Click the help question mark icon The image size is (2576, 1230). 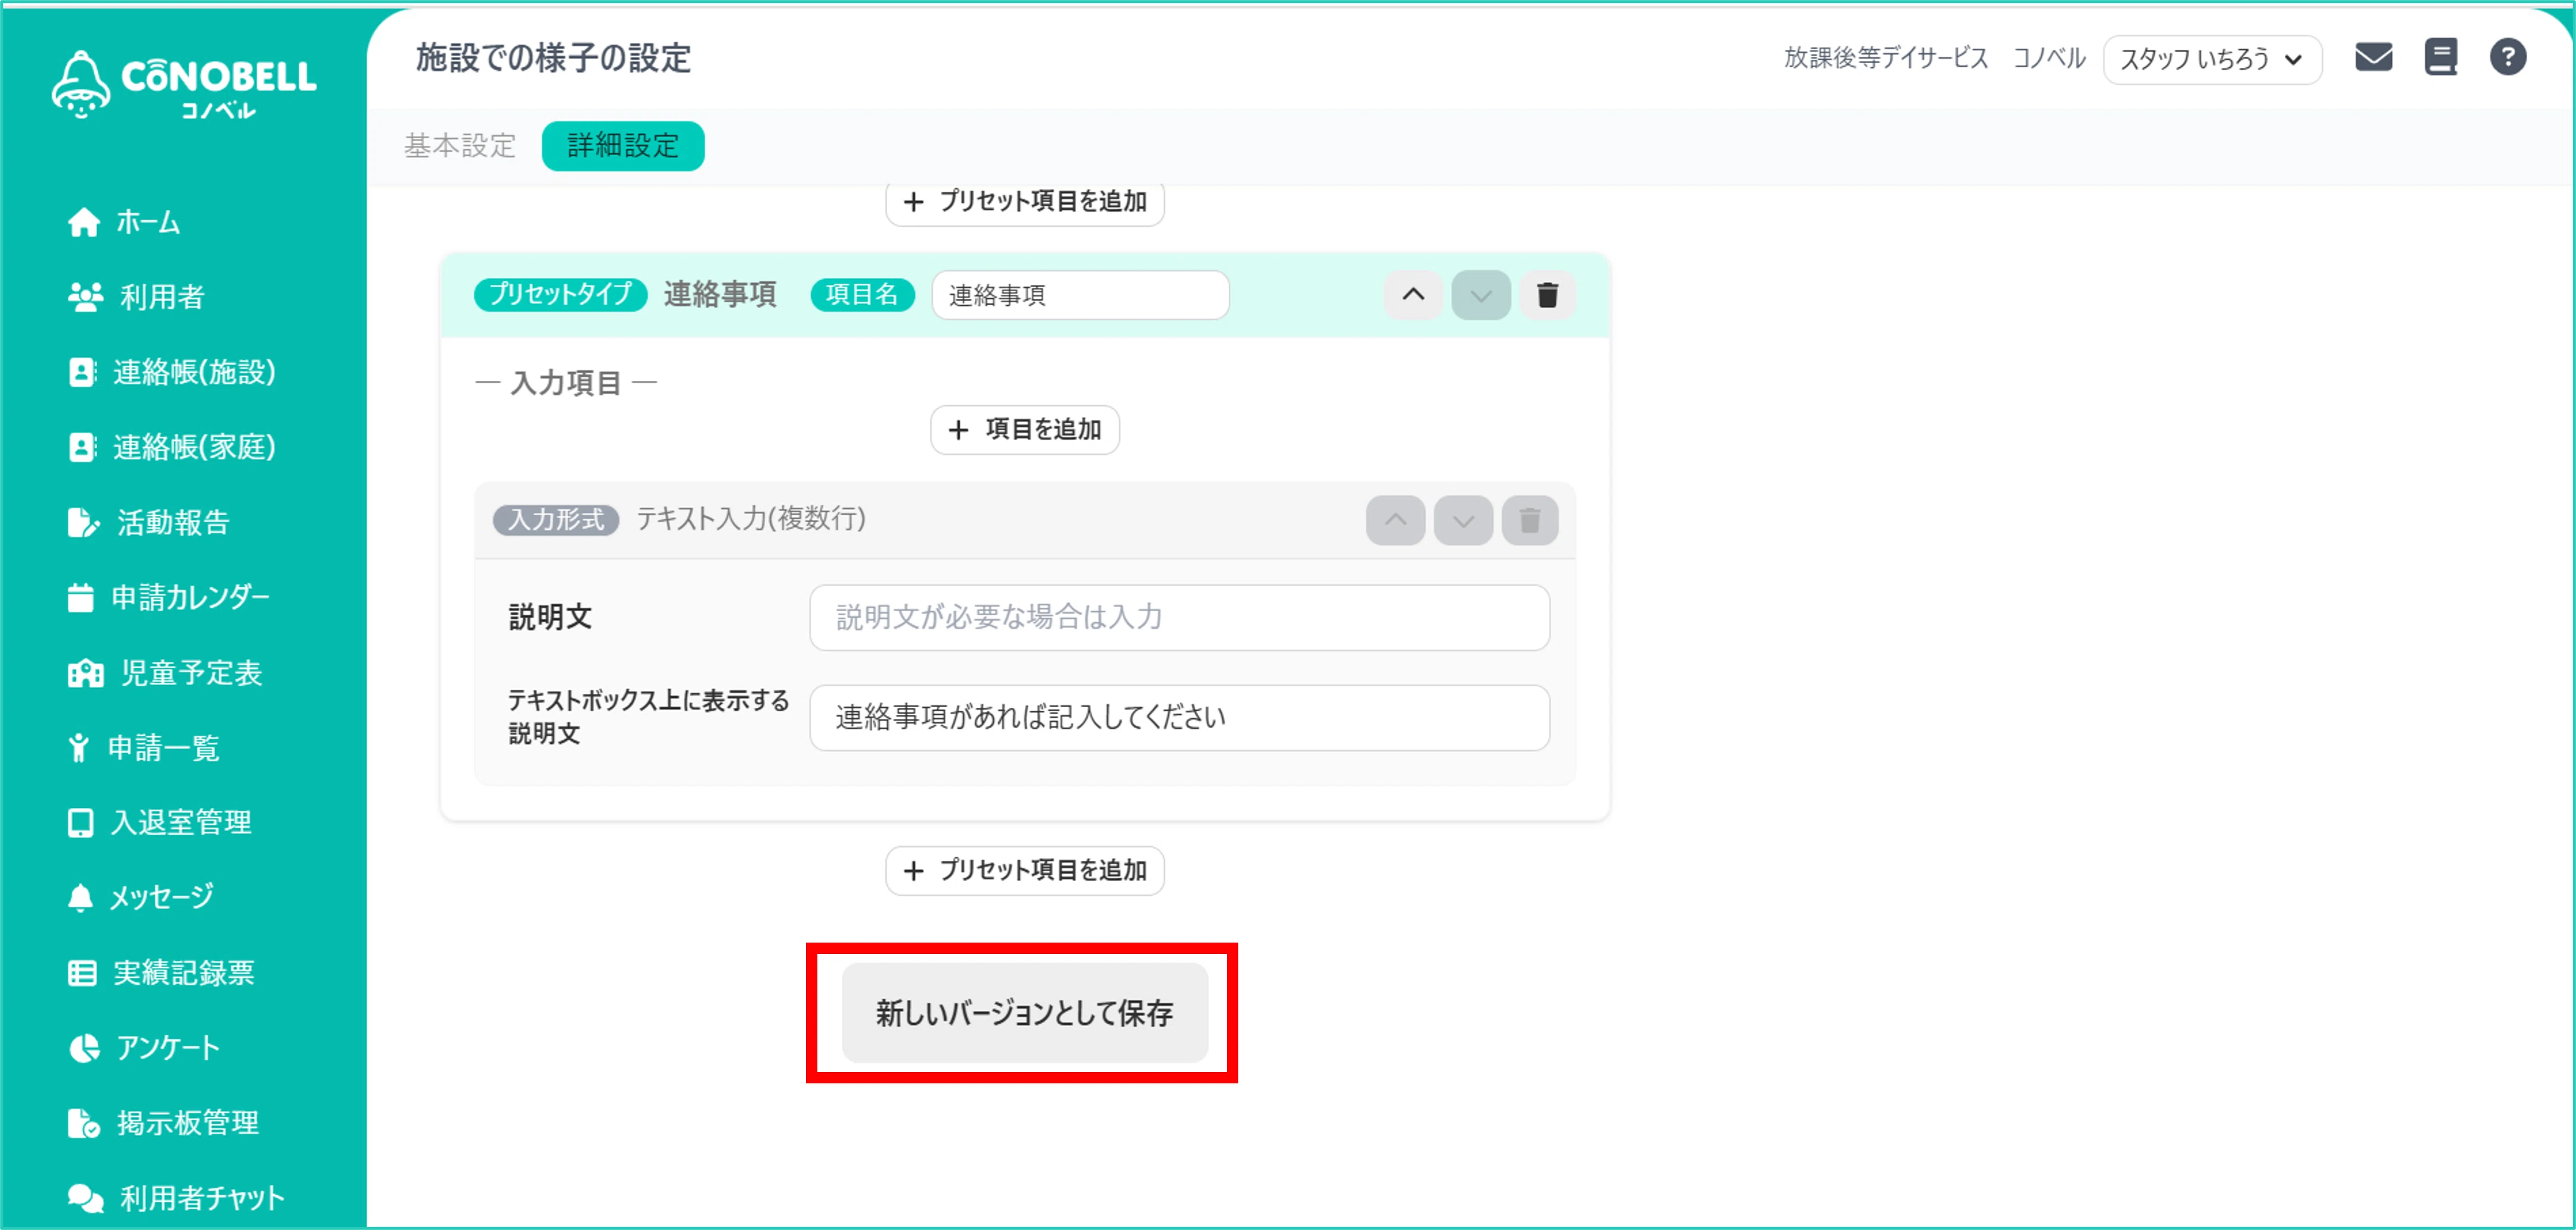pos(2507,57)
